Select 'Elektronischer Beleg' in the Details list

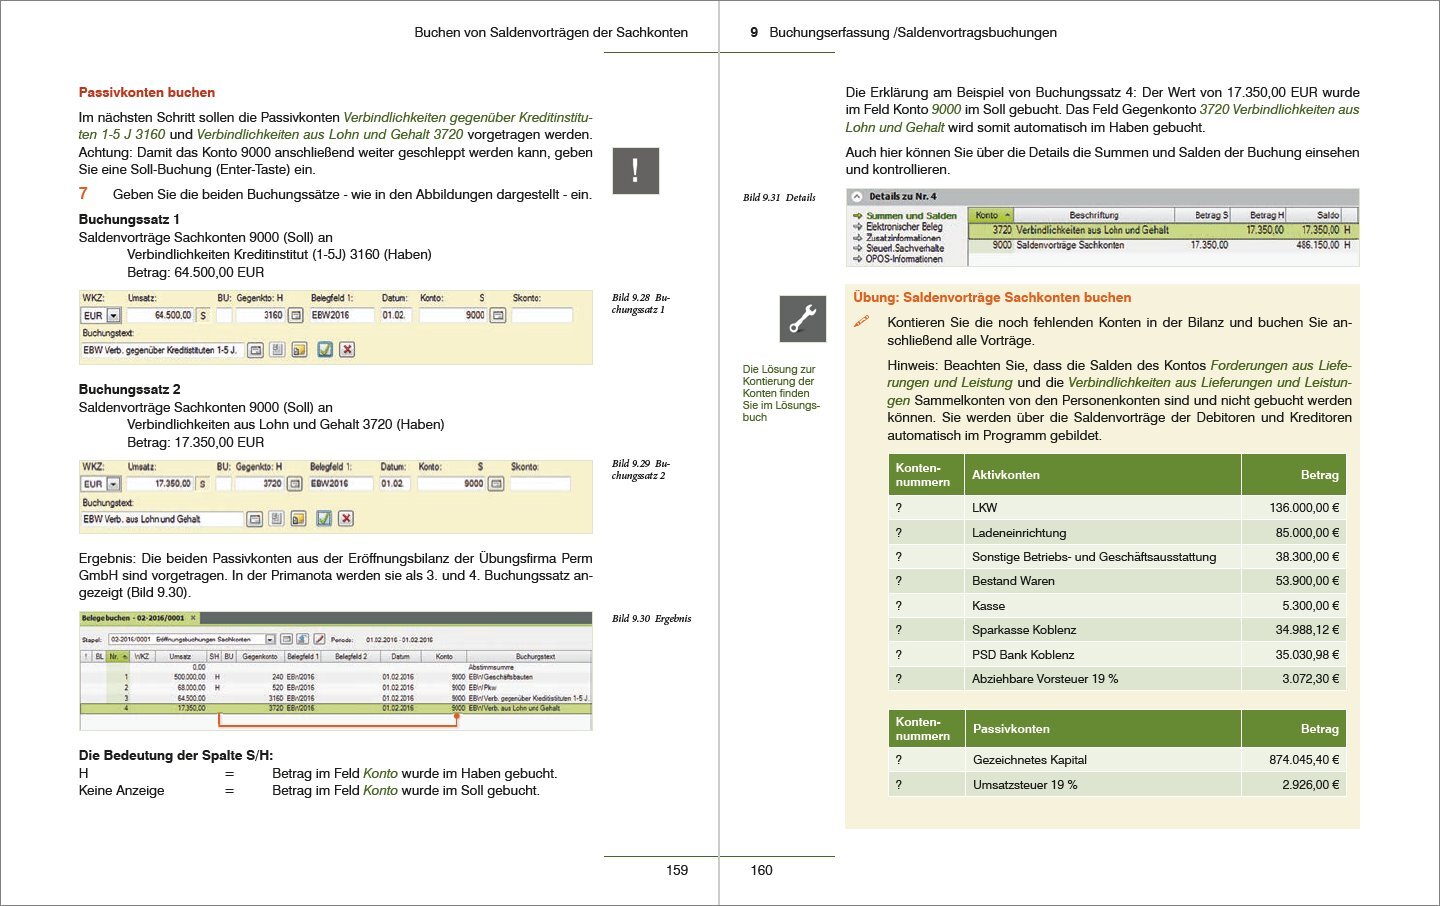[x=904, y=227]
